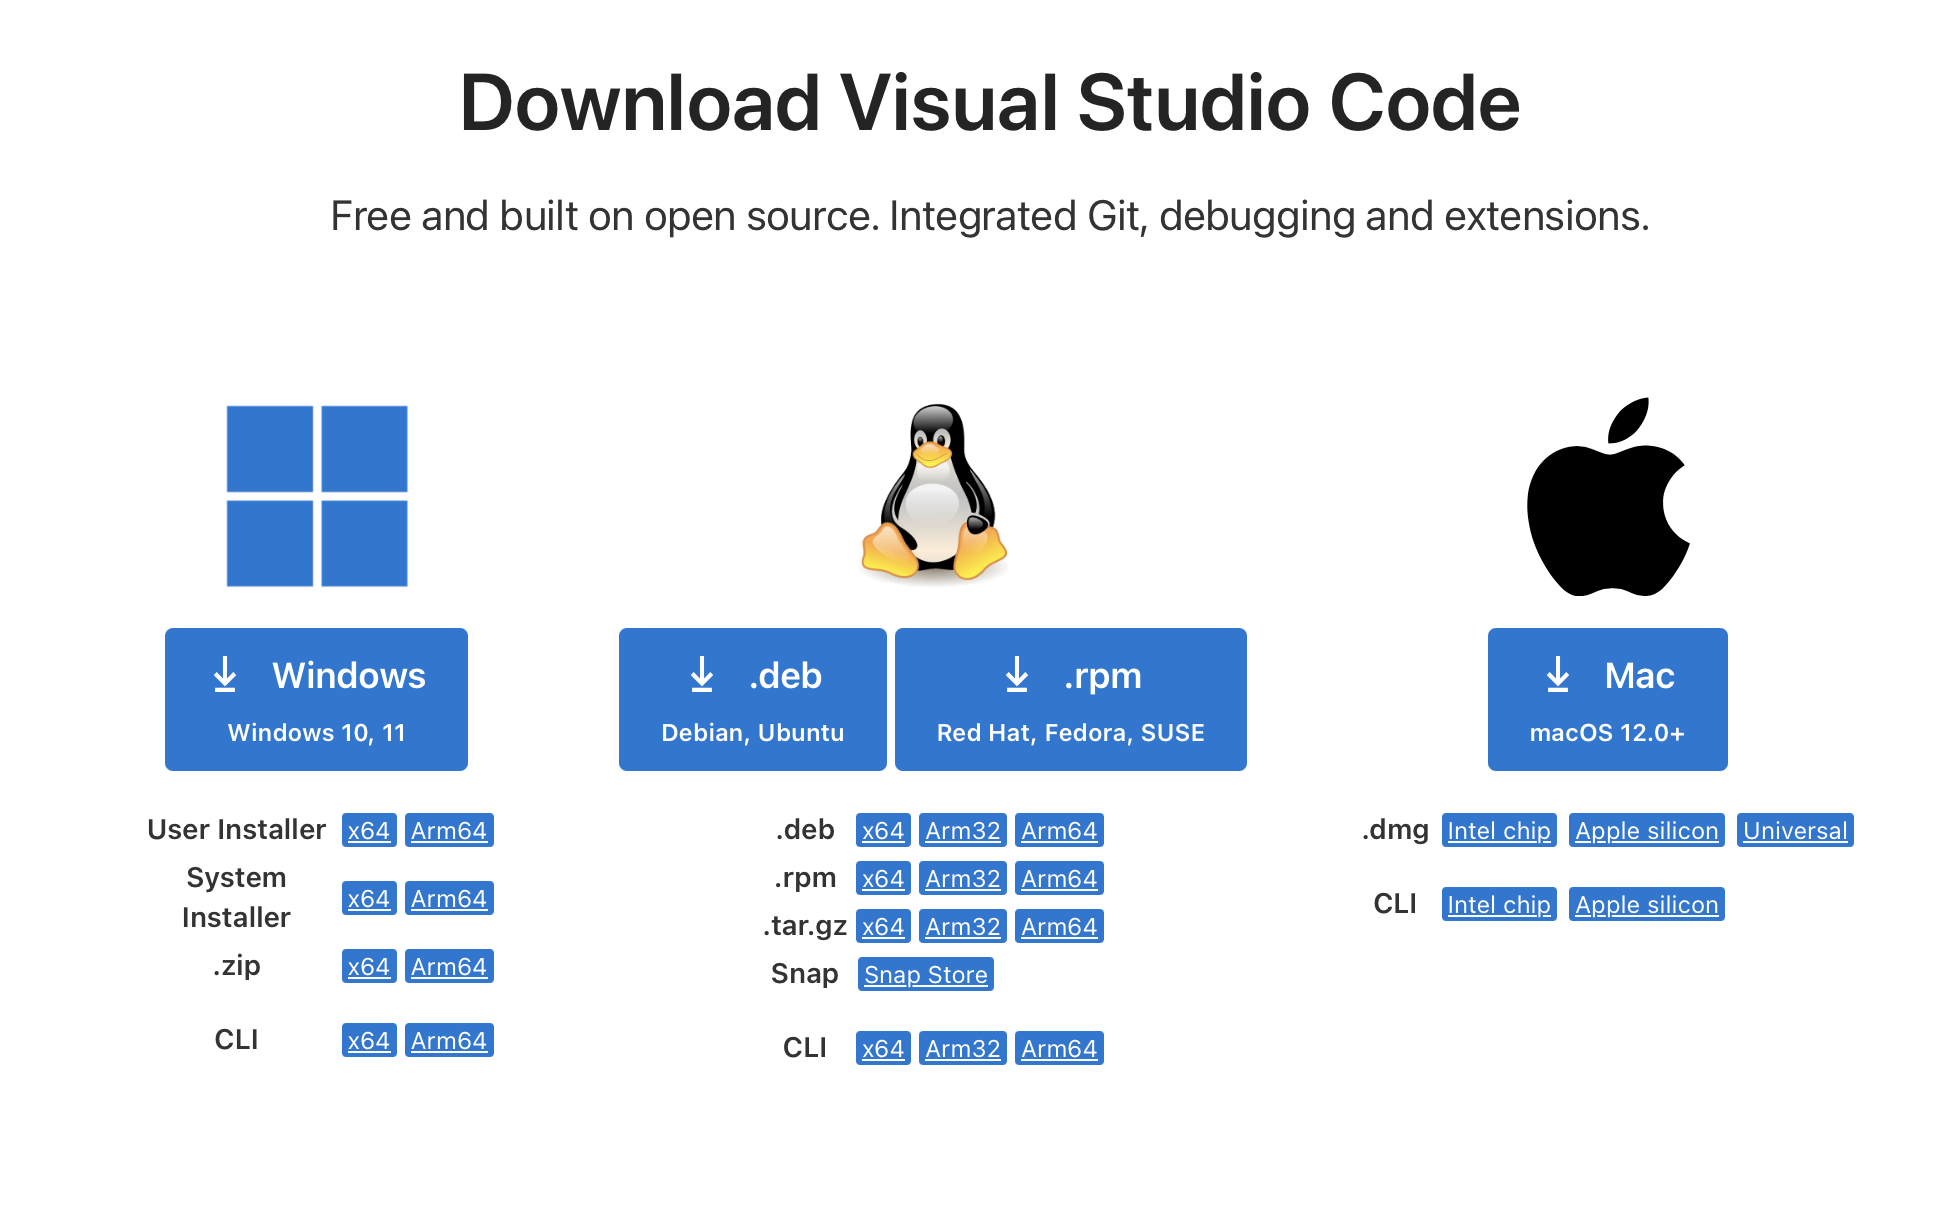Select Arm64 in the Linux .rpm row
Screen dimensions: 1950x1210
1059,878
